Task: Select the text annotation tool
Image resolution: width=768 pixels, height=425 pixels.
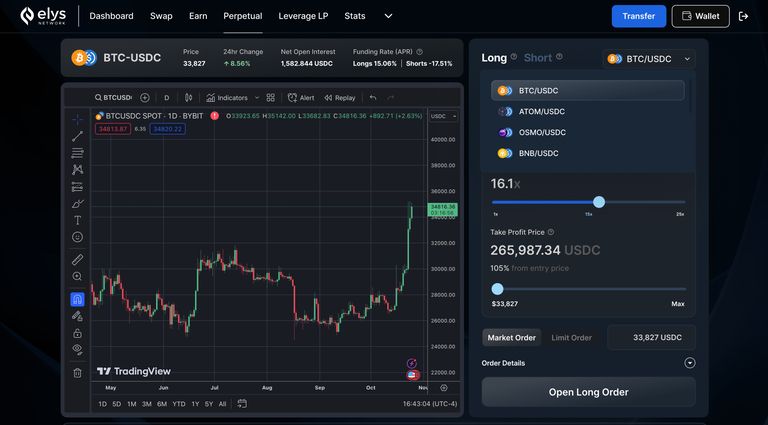Action: click(x=77, y=220)
